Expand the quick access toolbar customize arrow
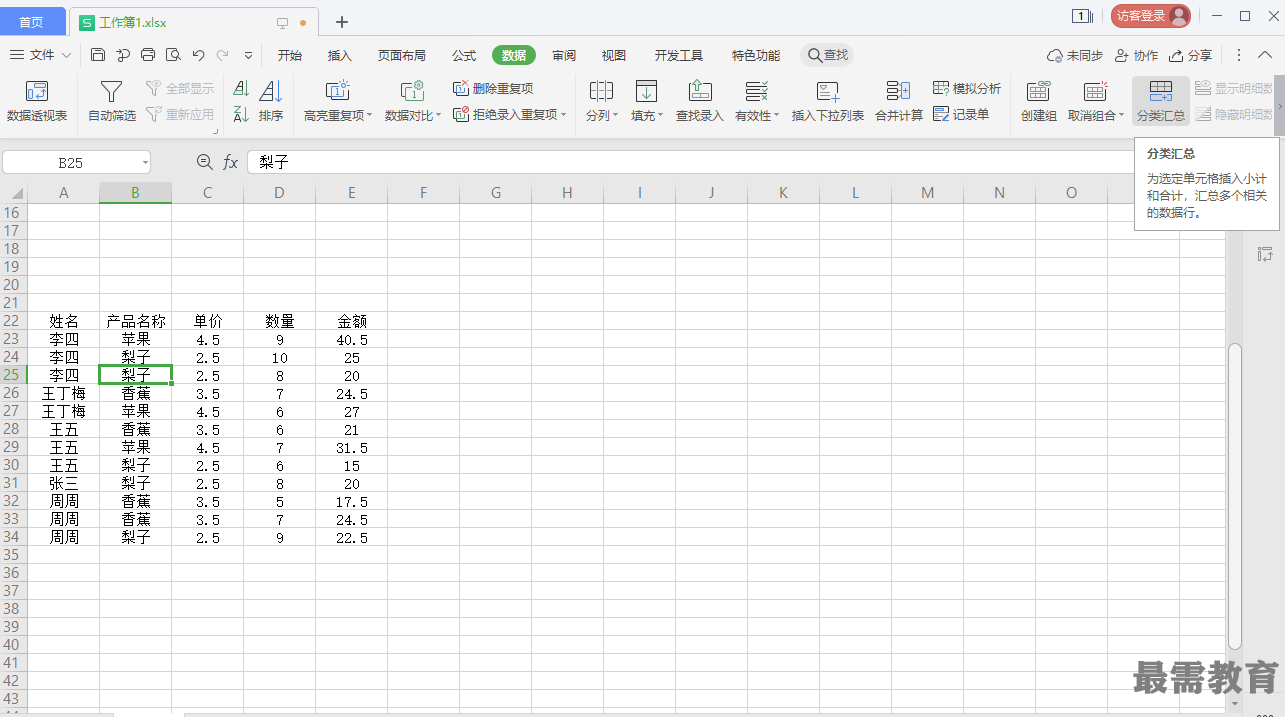Image resolution: width=1285 pixels, height=717 pixels. point(249,55)
